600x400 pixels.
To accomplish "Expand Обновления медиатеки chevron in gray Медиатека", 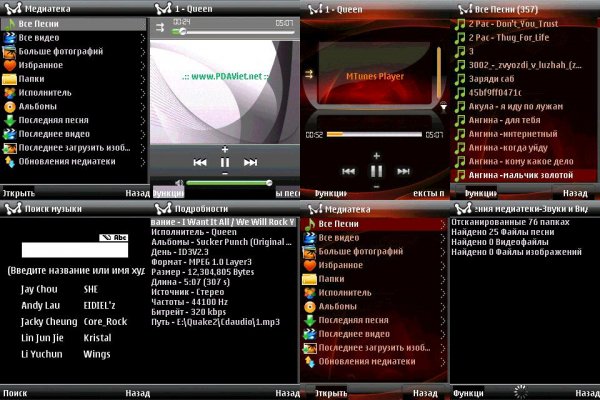I will coord(142,162).
